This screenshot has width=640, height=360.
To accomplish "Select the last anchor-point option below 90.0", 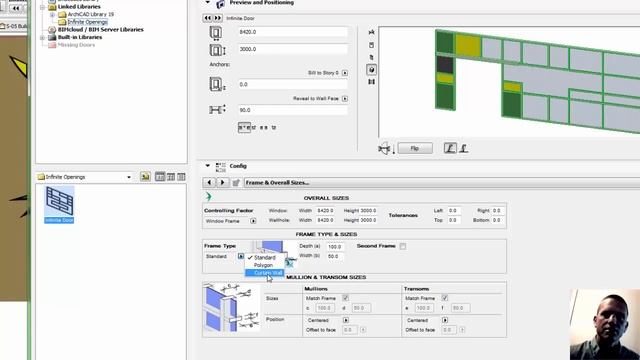I will click(x=273, y=127).
